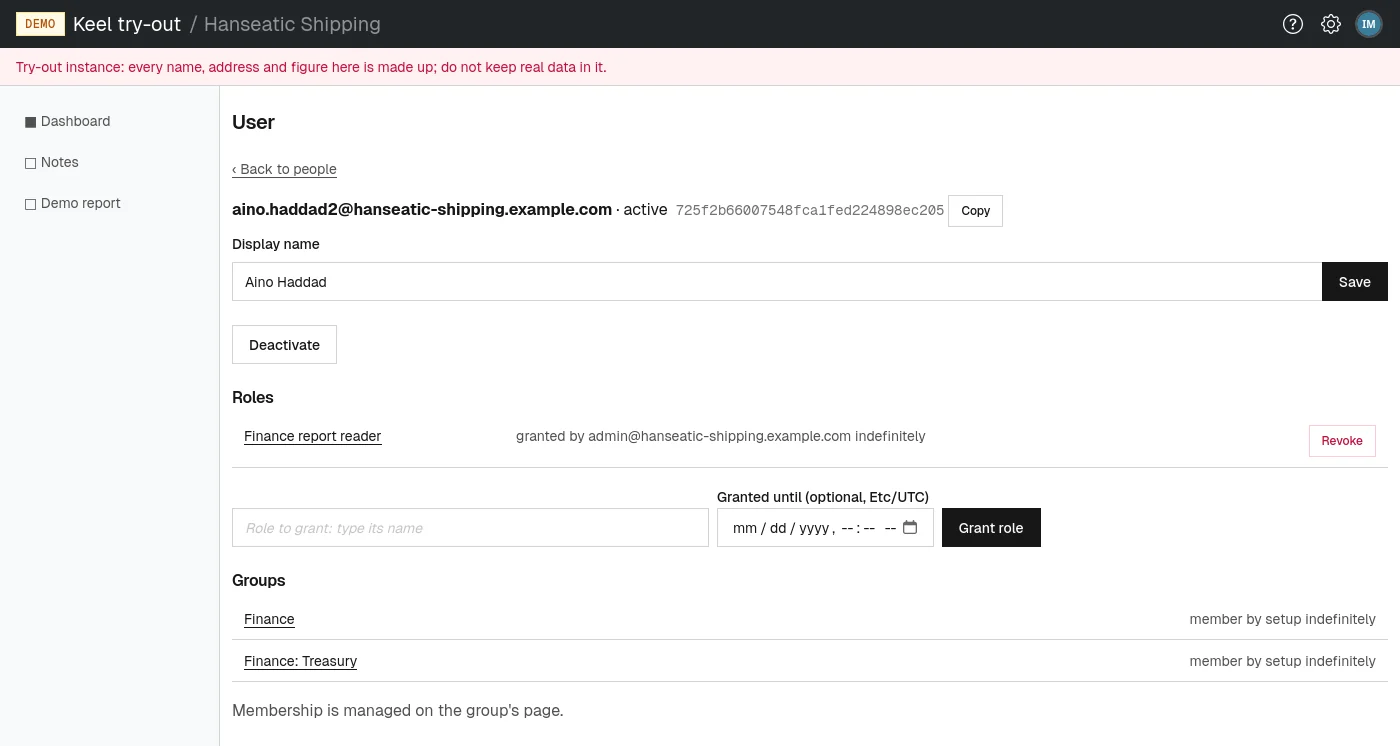Click the aino.haddad2 email address text
1400x746 pixels.
pyautogui.click(x=422, y=210)
